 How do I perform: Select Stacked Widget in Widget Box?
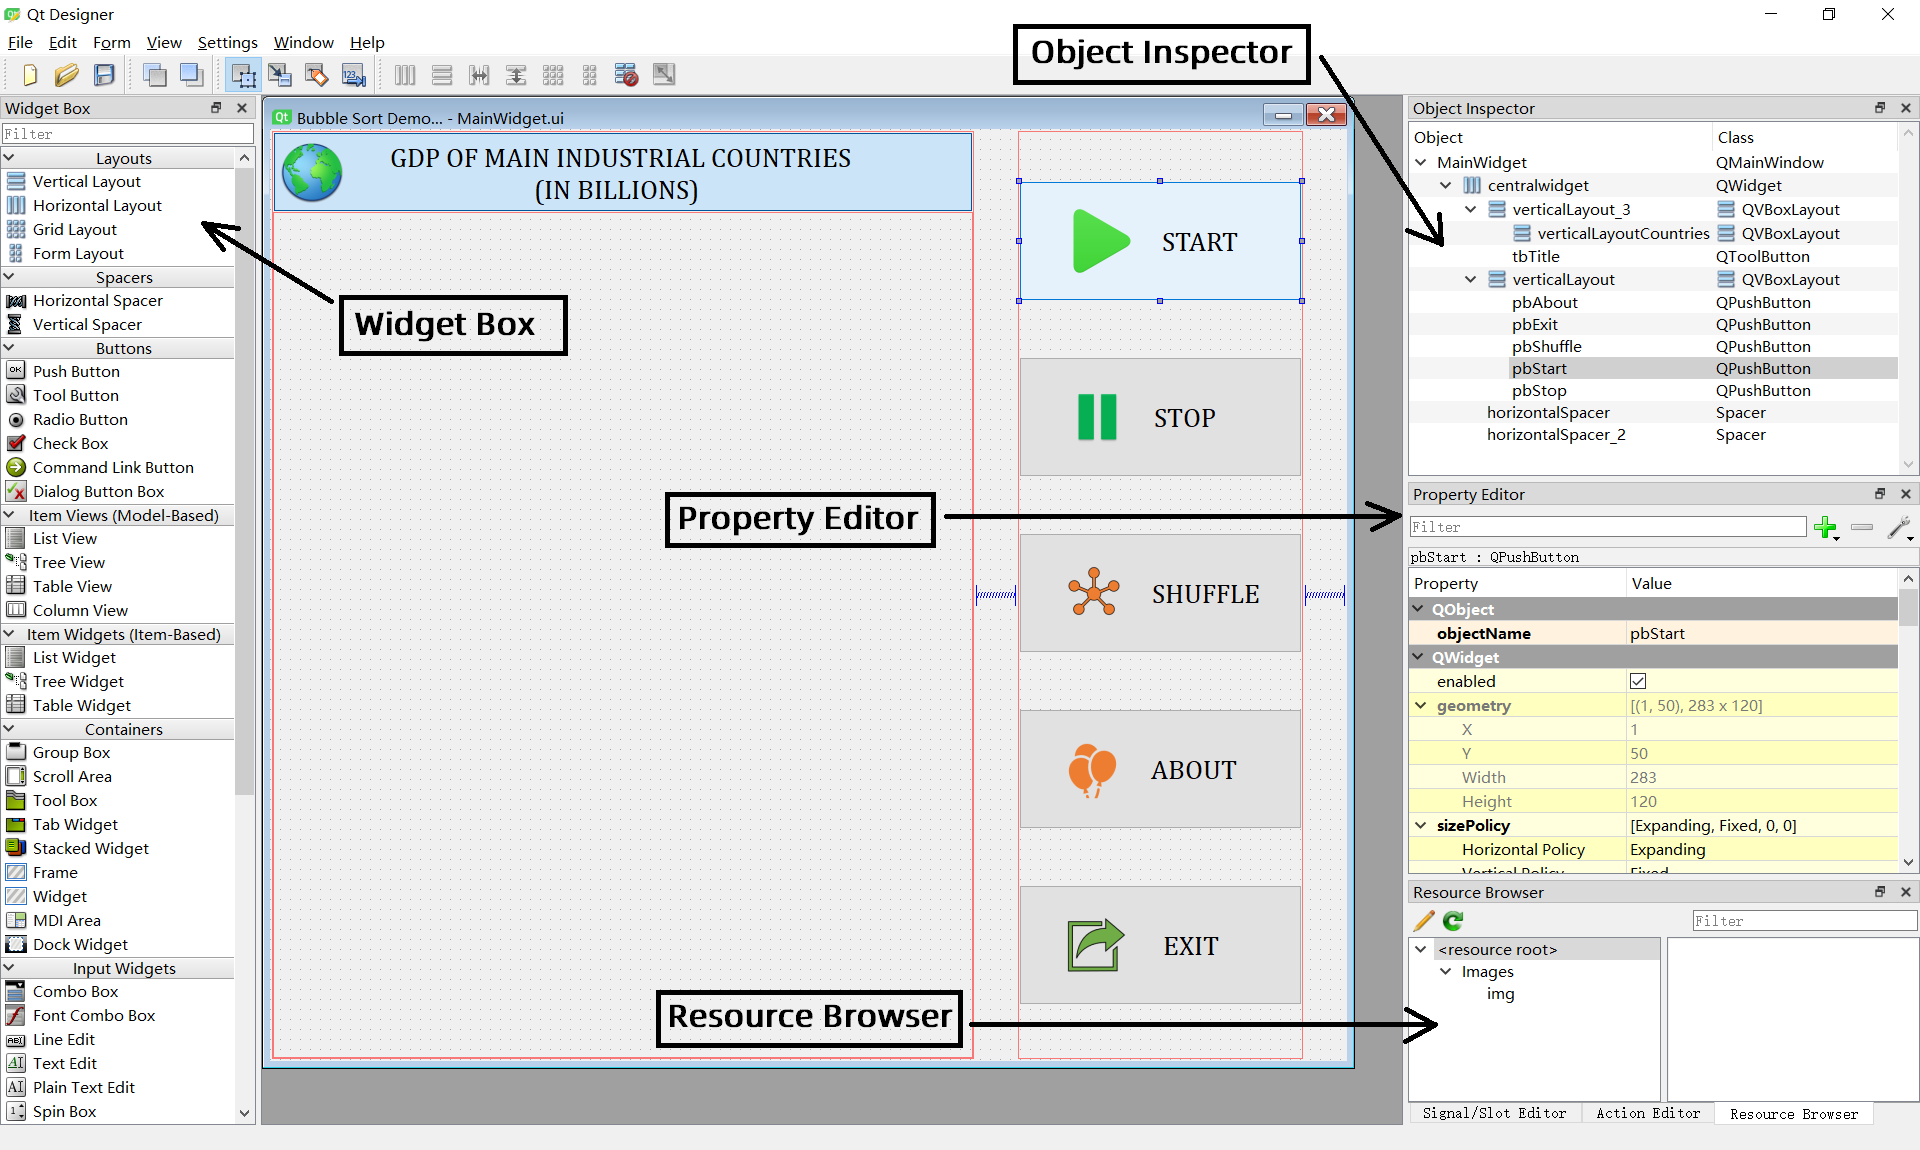(91, 848)
